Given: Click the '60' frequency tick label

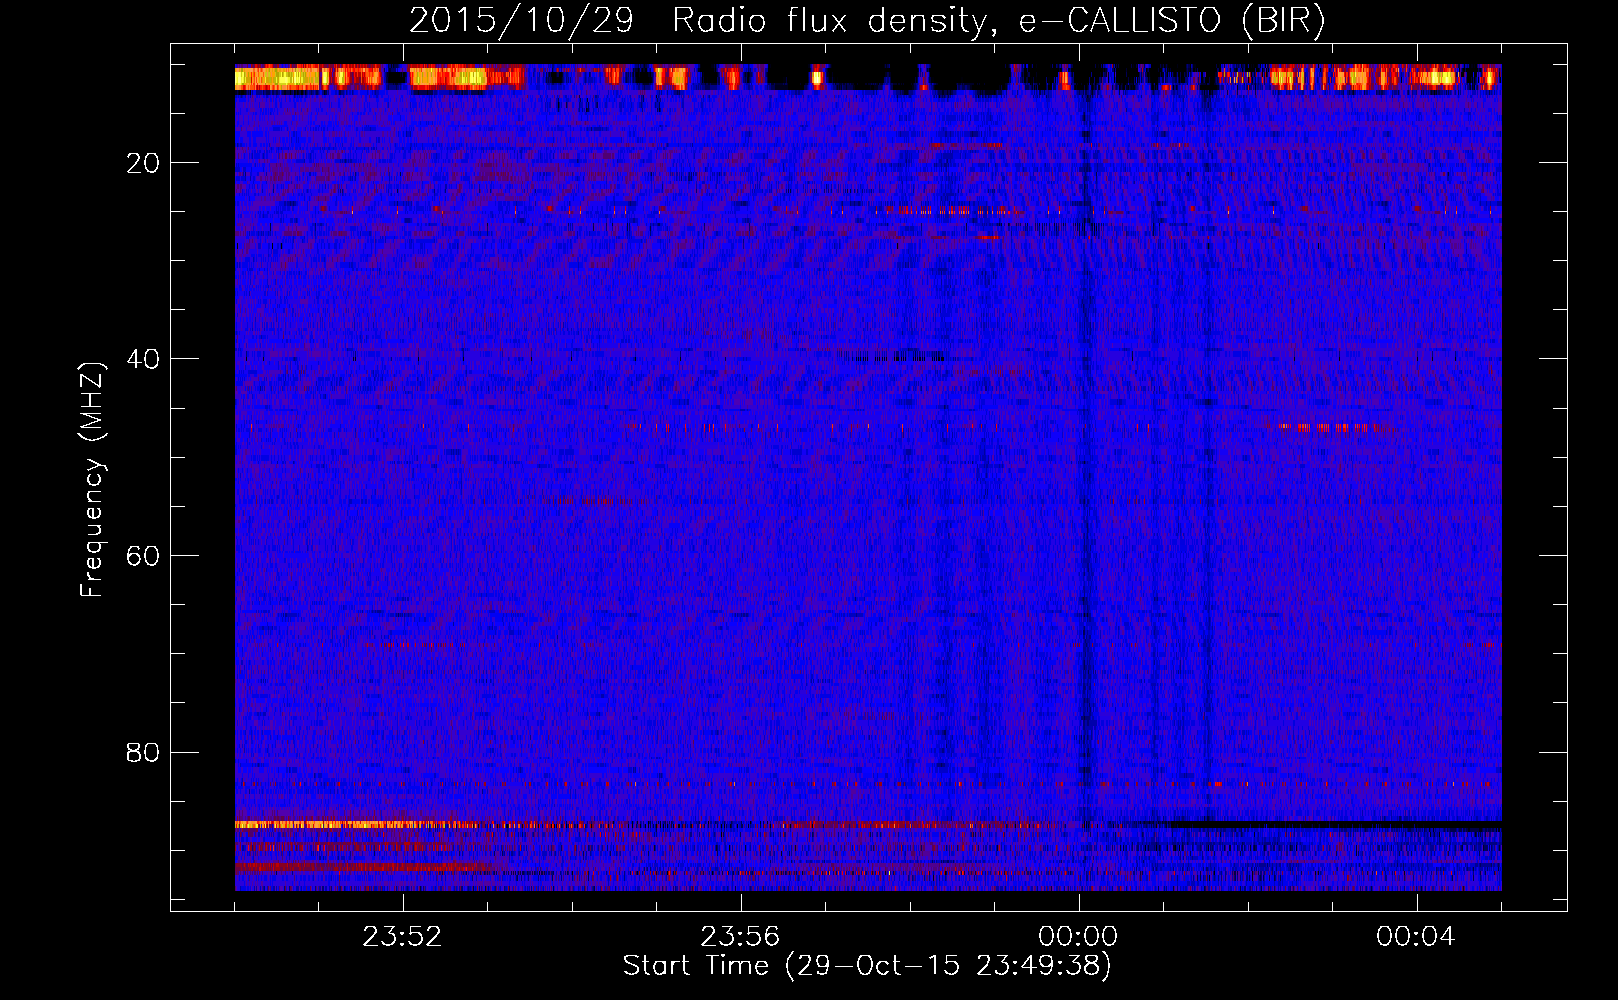Looking at the screenshot, I should tap(144, 556).
